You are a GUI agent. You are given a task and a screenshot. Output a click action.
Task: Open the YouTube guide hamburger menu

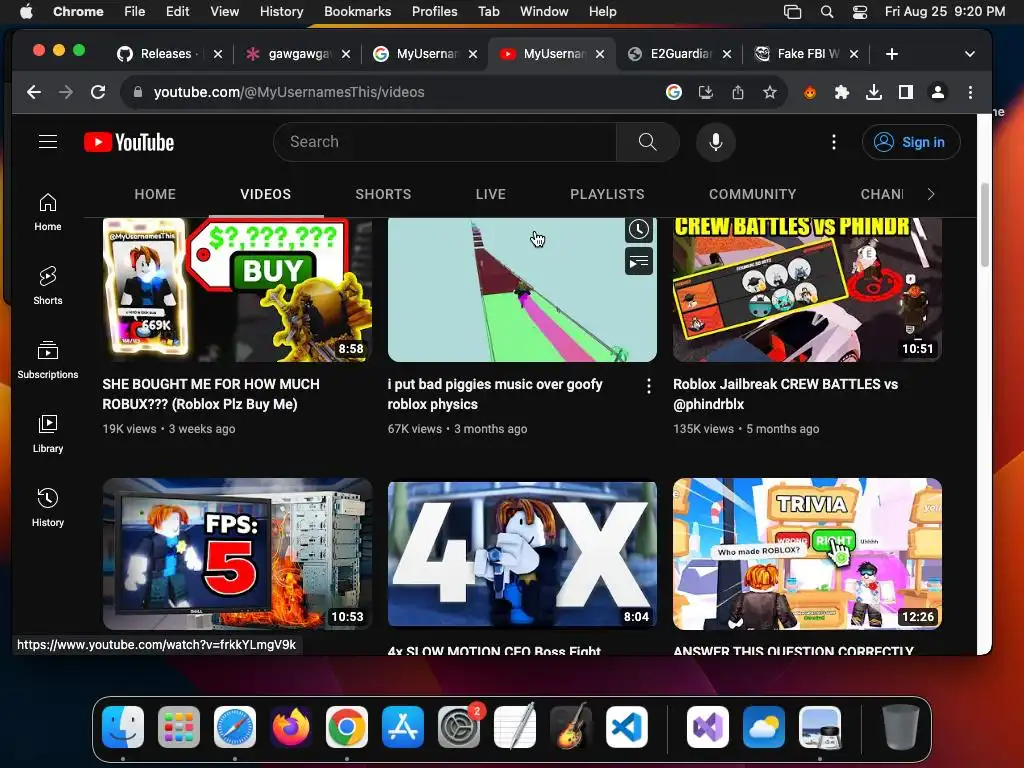(48, 142)
